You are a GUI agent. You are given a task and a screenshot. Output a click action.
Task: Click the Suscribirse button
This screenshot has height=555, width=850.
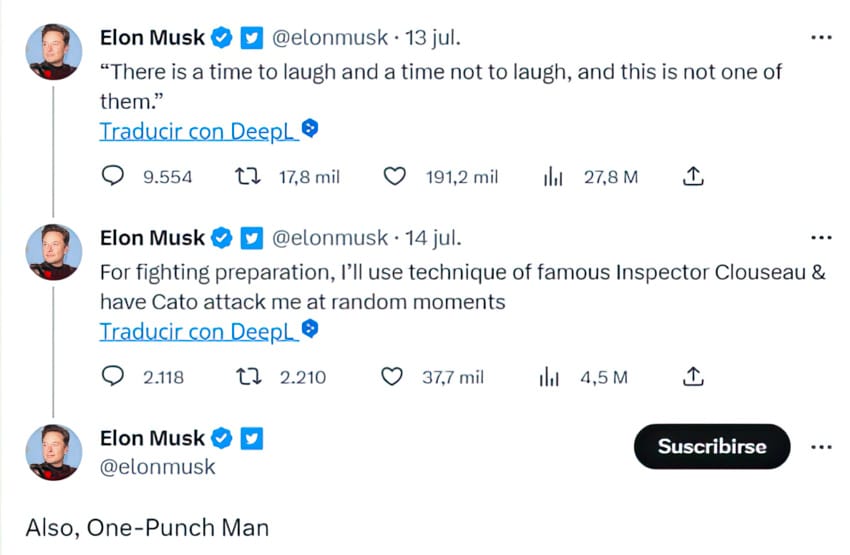coord(711,446)
